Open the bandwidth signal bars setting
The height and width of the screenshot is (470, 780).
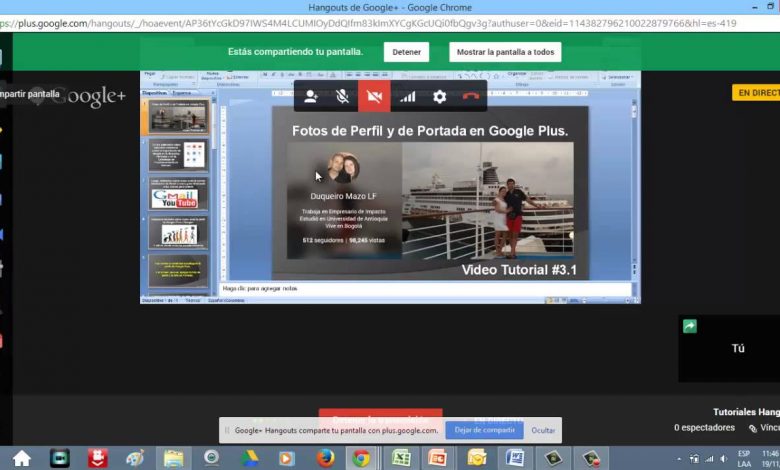pos(407,96)
